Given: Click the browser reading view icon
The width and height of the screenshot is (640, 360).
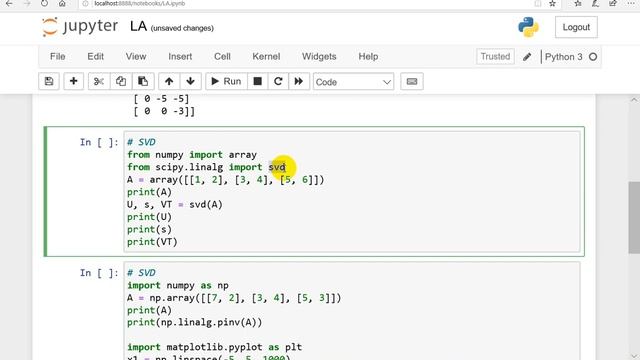Looking at the screenshot, I should 538,4.
